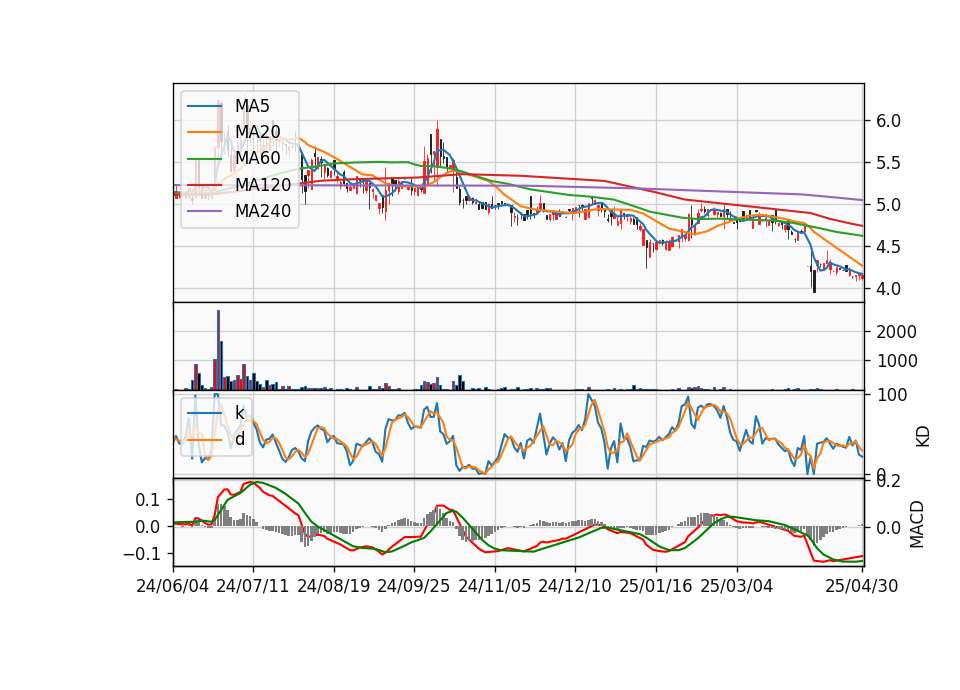Viewport: 960px width, 690px height.
Task: Click the 5.5 price axis tick
Action: click(888, 163)
